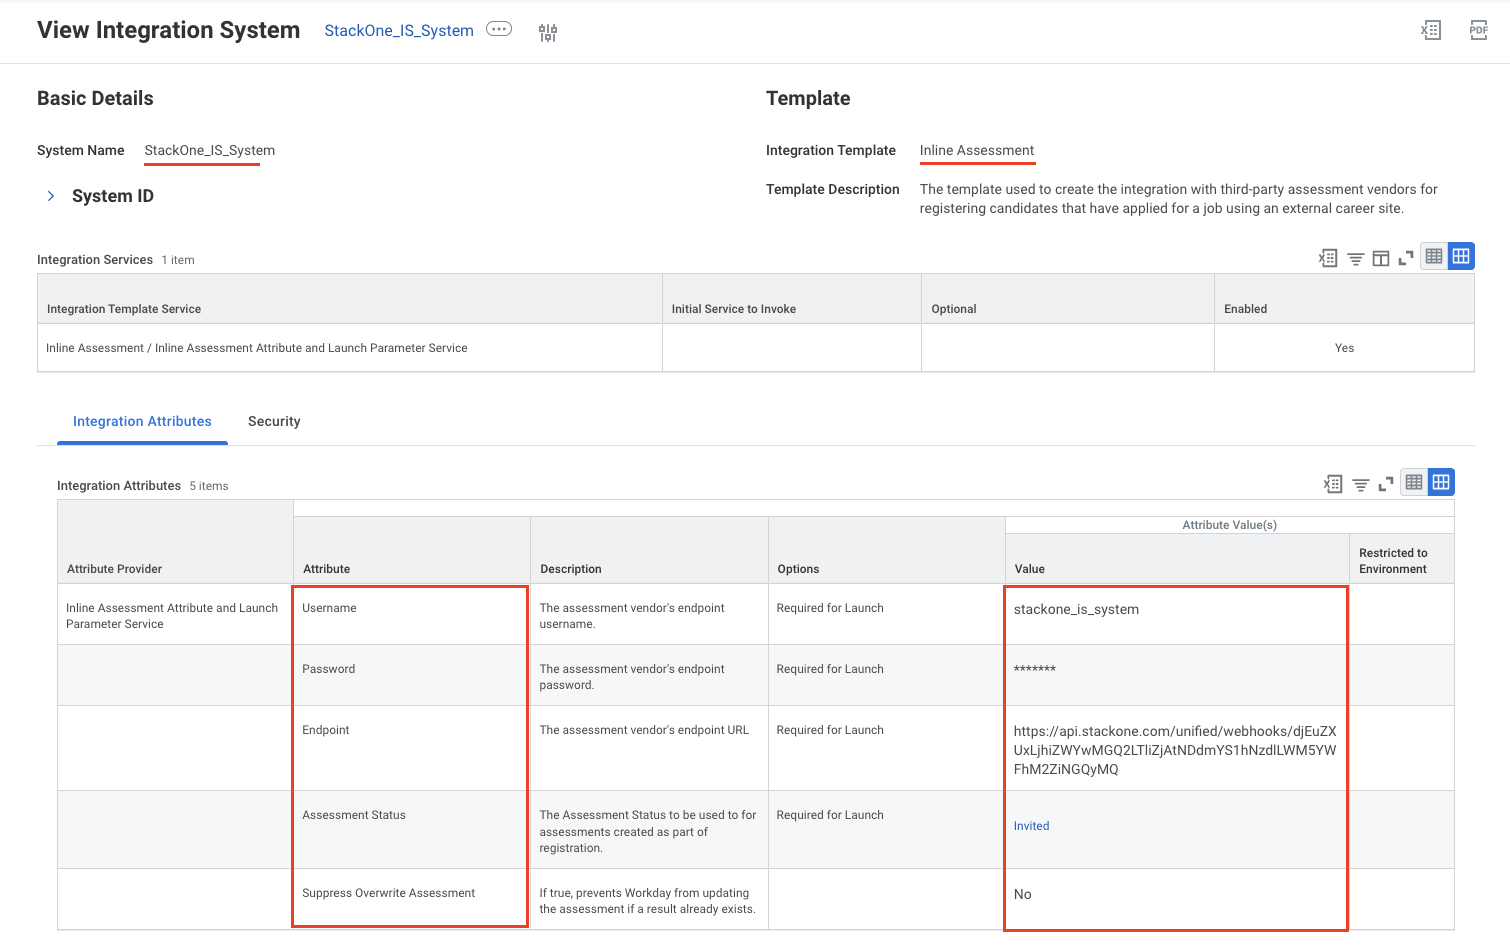
Task: Click the No value for Suppress Overwrite
Action: pyautogui.click(x=1022, y=894)
